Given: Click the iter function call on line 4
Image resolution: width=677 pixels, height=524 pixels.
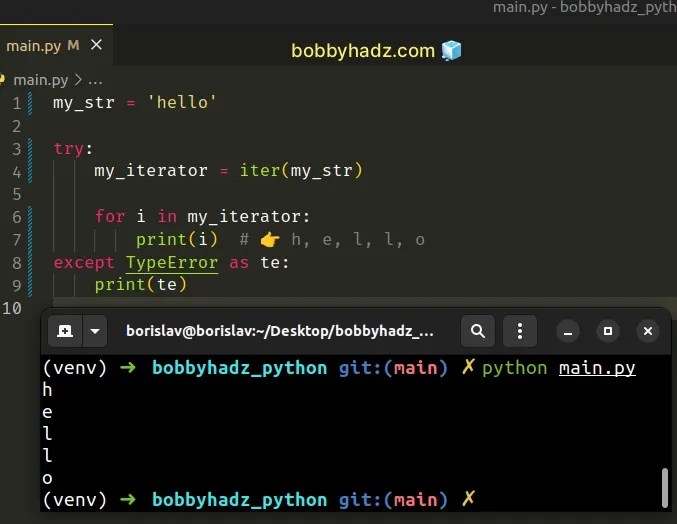Looking at the screenshot, I should (260, 170).
